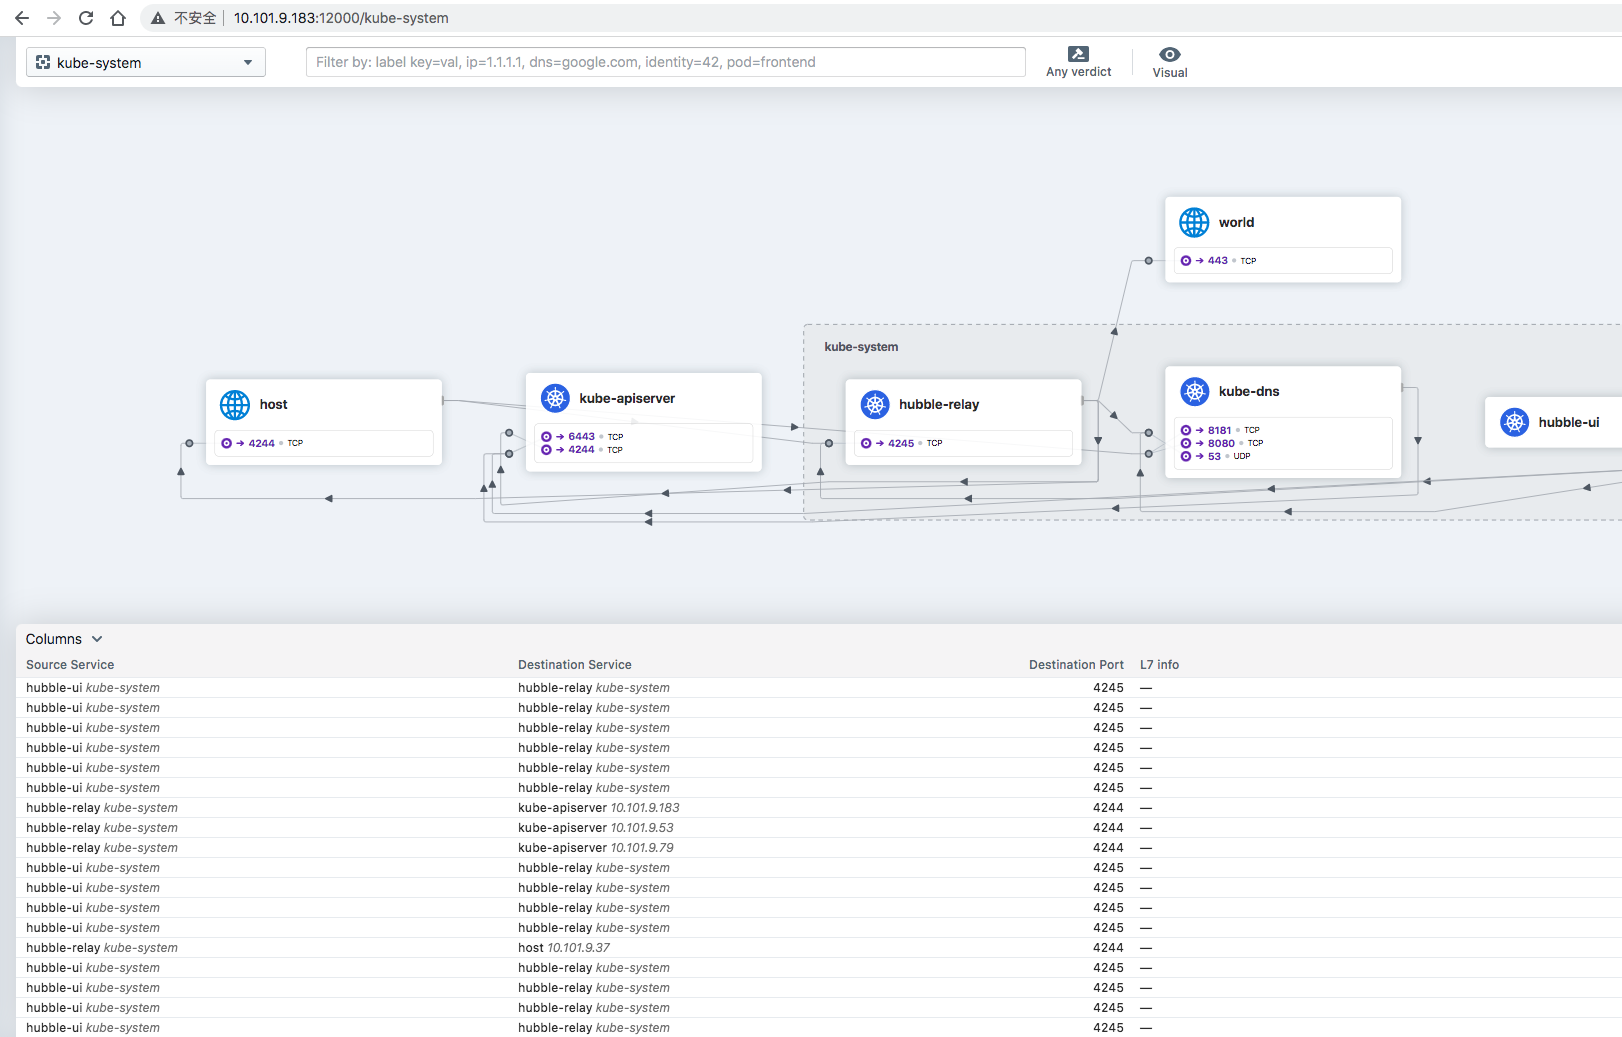
Task: Select the world service card title
Action: click(1236, 222)
